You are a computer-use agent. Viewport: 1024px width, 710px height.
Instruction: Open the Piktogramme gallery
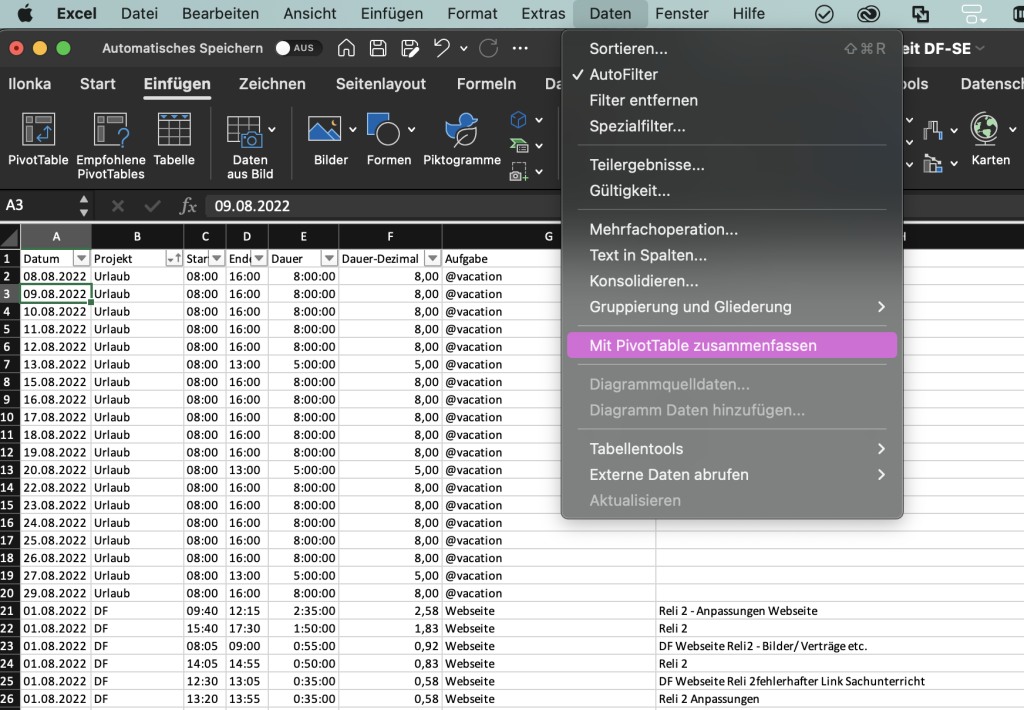(x=461, y=131)
